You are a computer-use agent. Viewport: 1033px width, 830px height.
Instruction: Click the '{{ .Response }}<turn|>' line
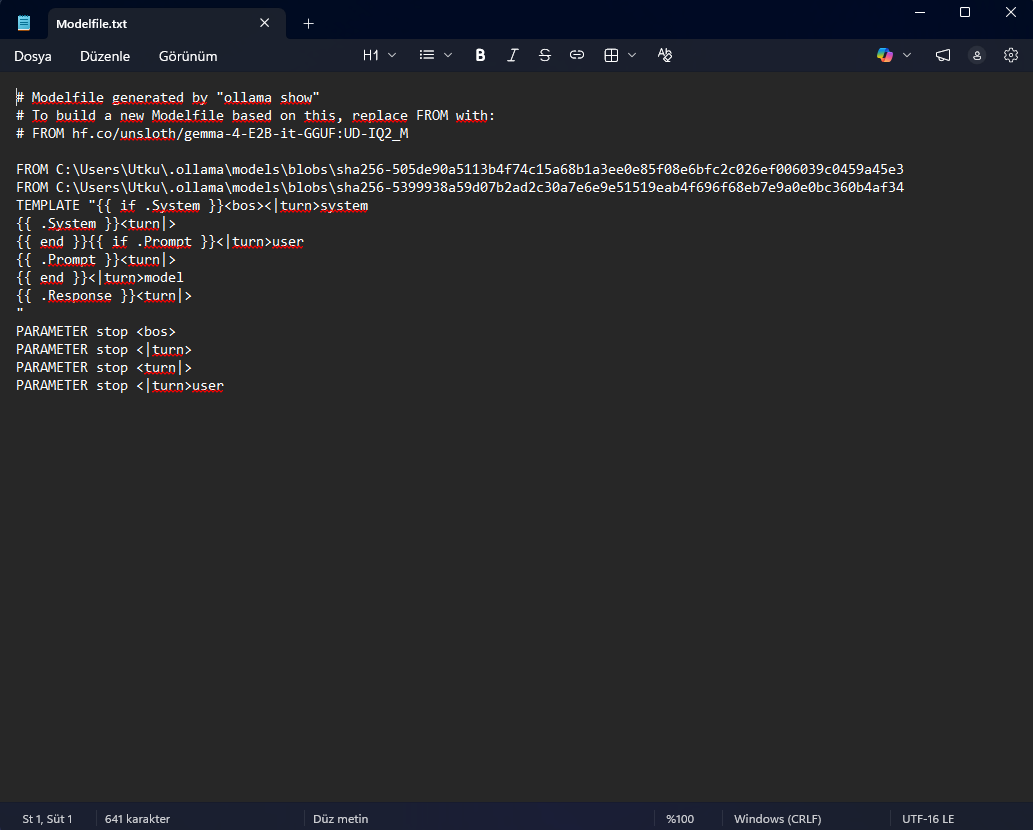click(104, 296)
